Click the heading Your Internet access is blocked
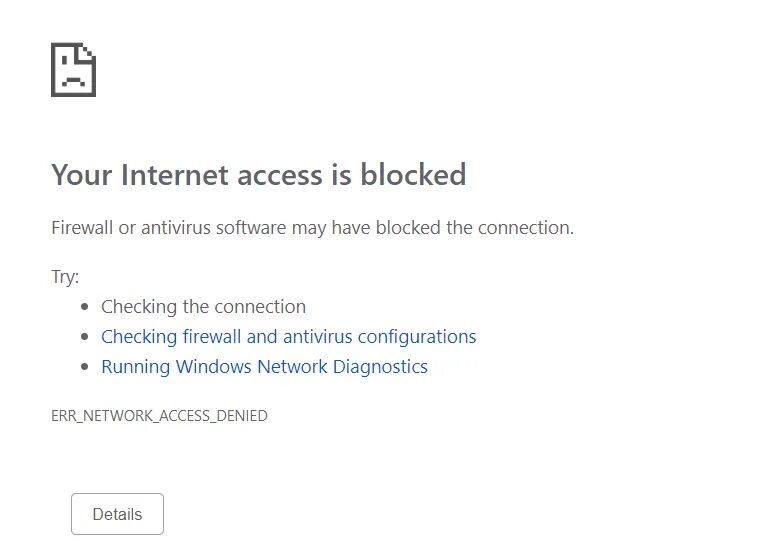This screenshot has height=546, width=771. tap(258, 175)
